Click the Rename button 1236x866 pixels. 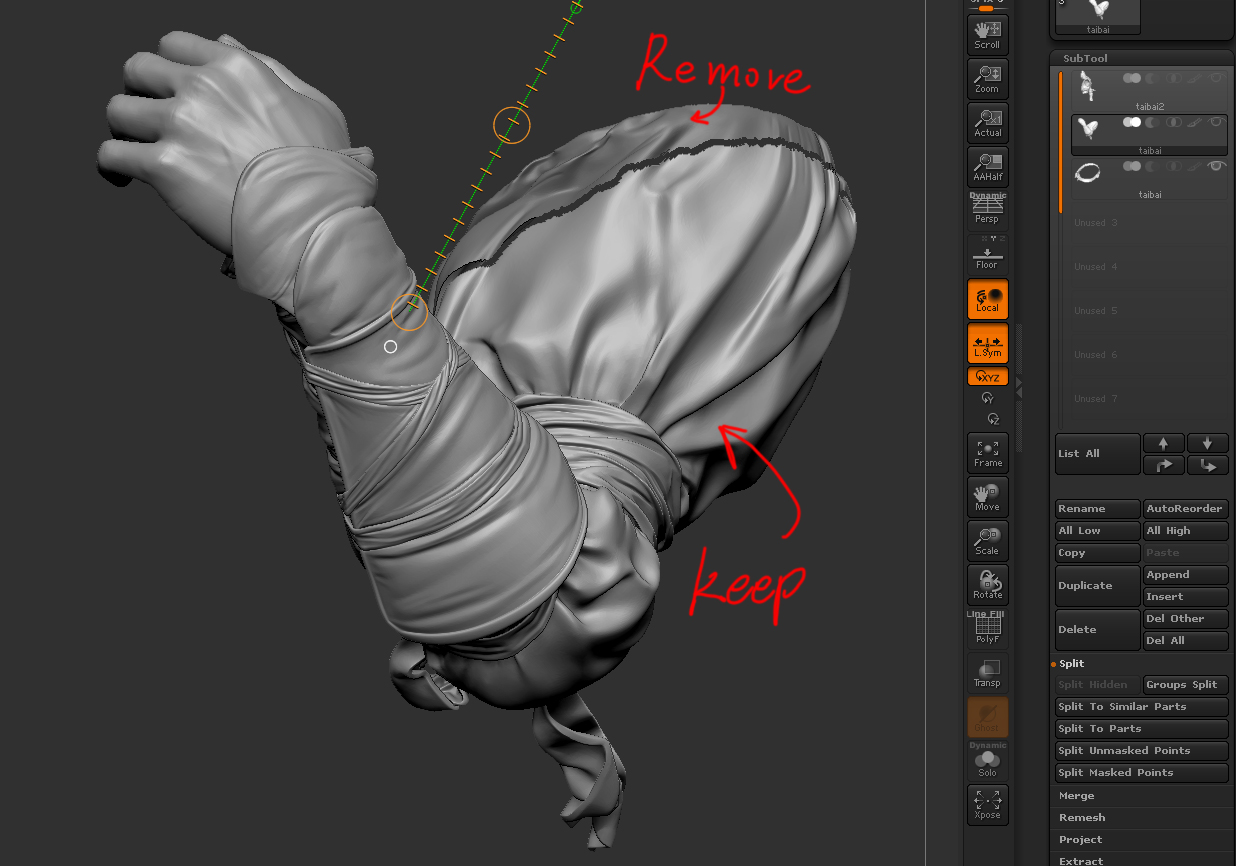(x=1098, y=509)
